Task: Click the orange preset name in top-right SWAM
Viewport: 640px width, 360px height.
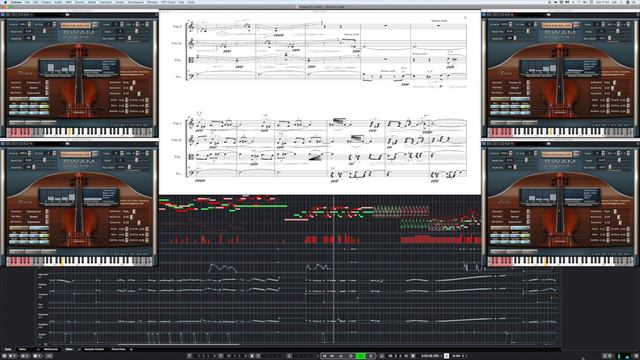Action: pyautogui.click(x=557, y=25)
